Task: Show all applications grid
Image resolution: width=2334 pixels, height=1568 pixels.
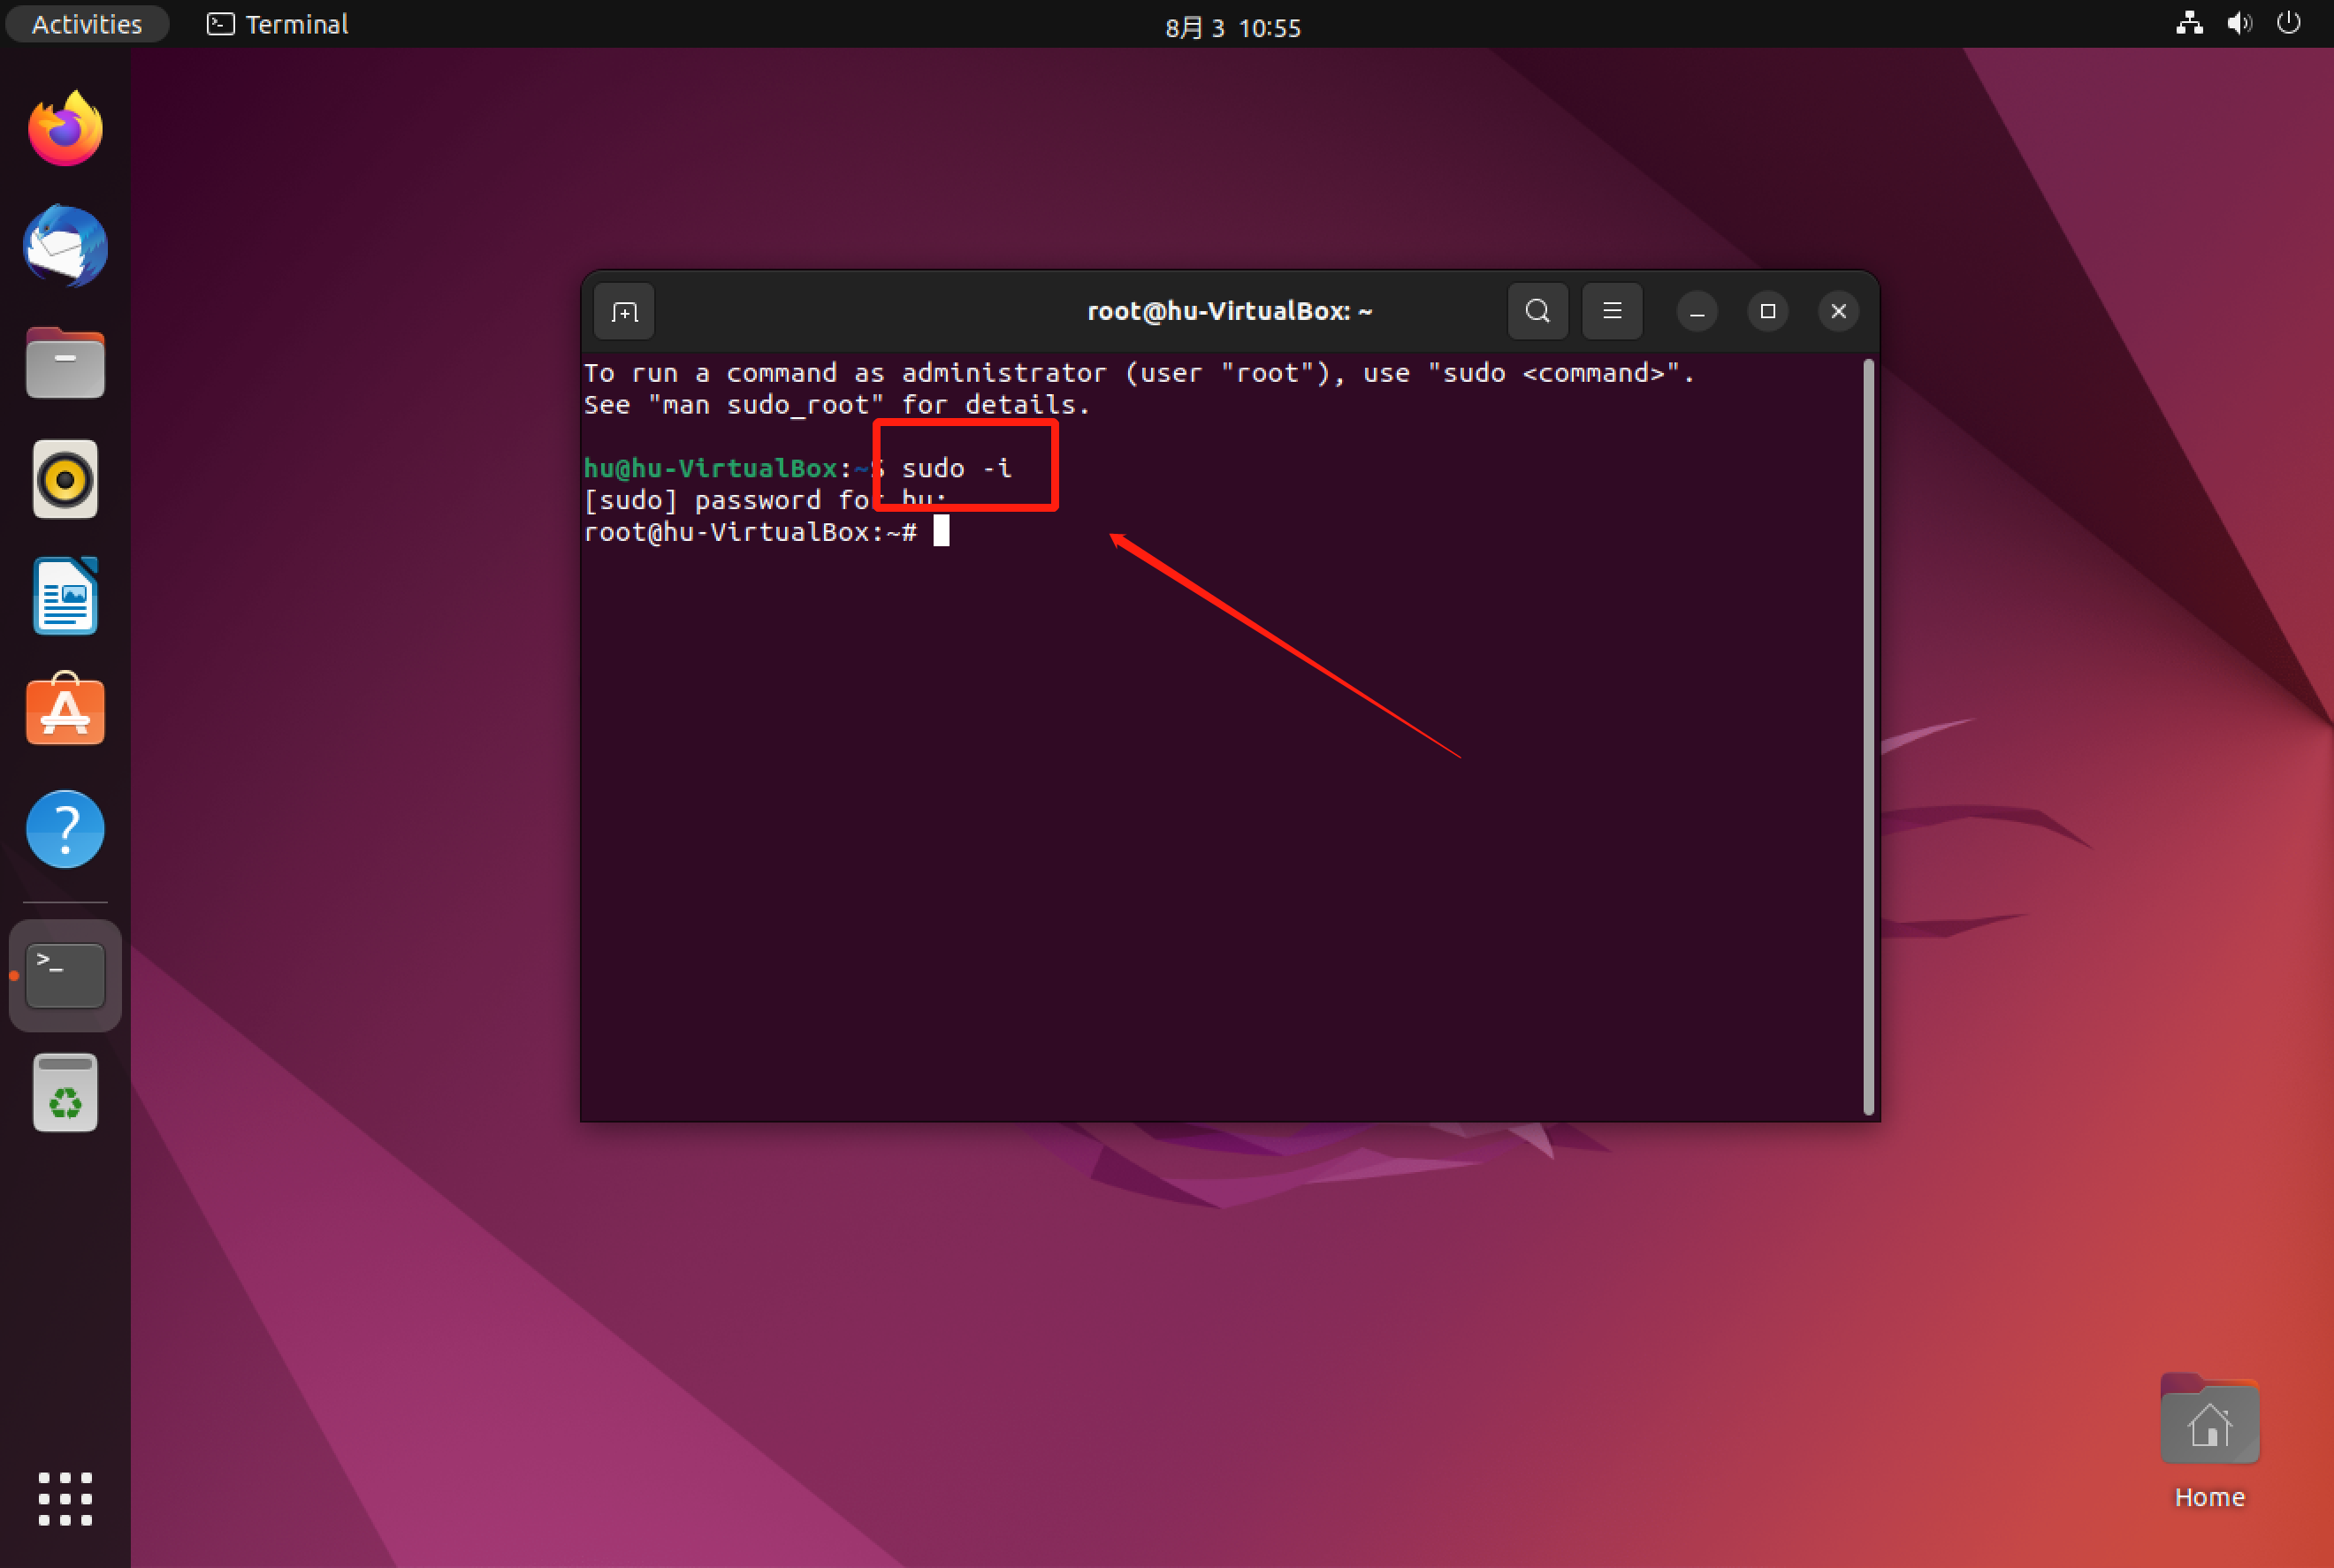Action: point(65,1498)
